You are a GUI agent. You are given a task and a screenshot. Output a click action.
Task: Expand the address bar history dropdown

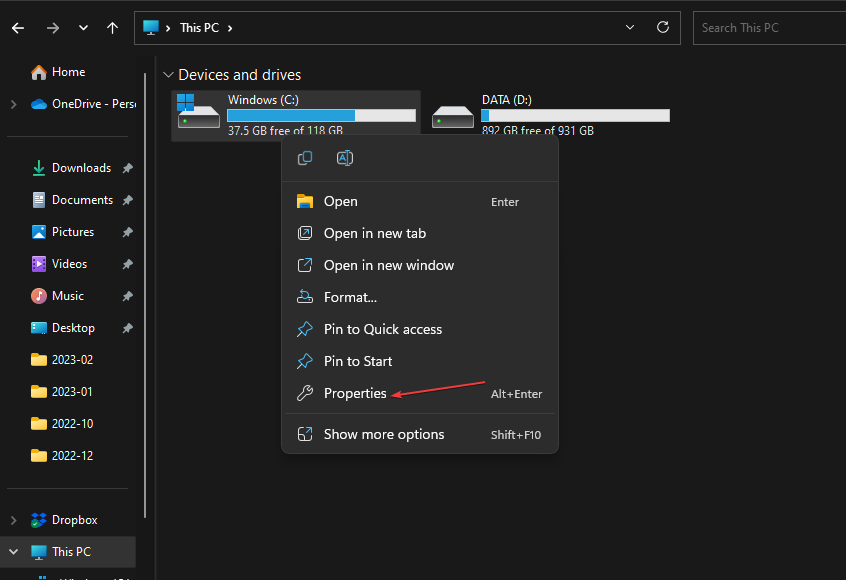(x=629, y=28)
